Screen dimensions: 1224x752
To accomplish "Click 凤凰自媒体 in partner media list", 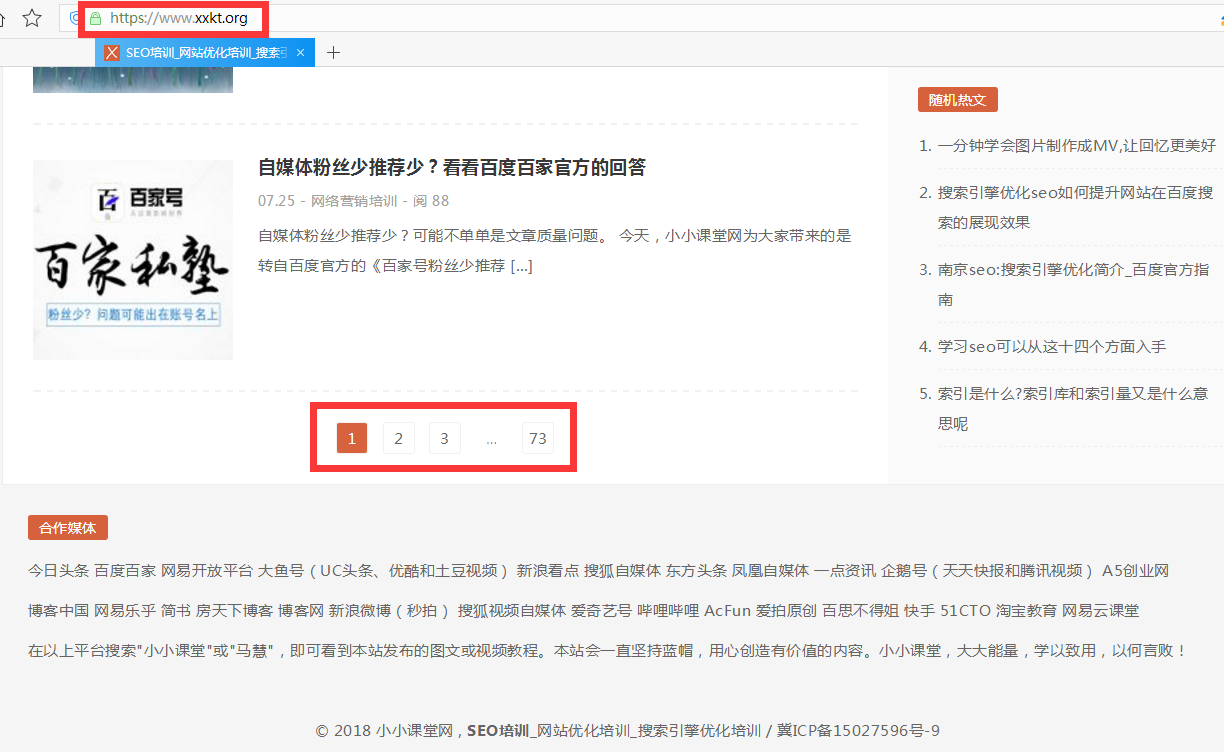I will coord(771,571).
